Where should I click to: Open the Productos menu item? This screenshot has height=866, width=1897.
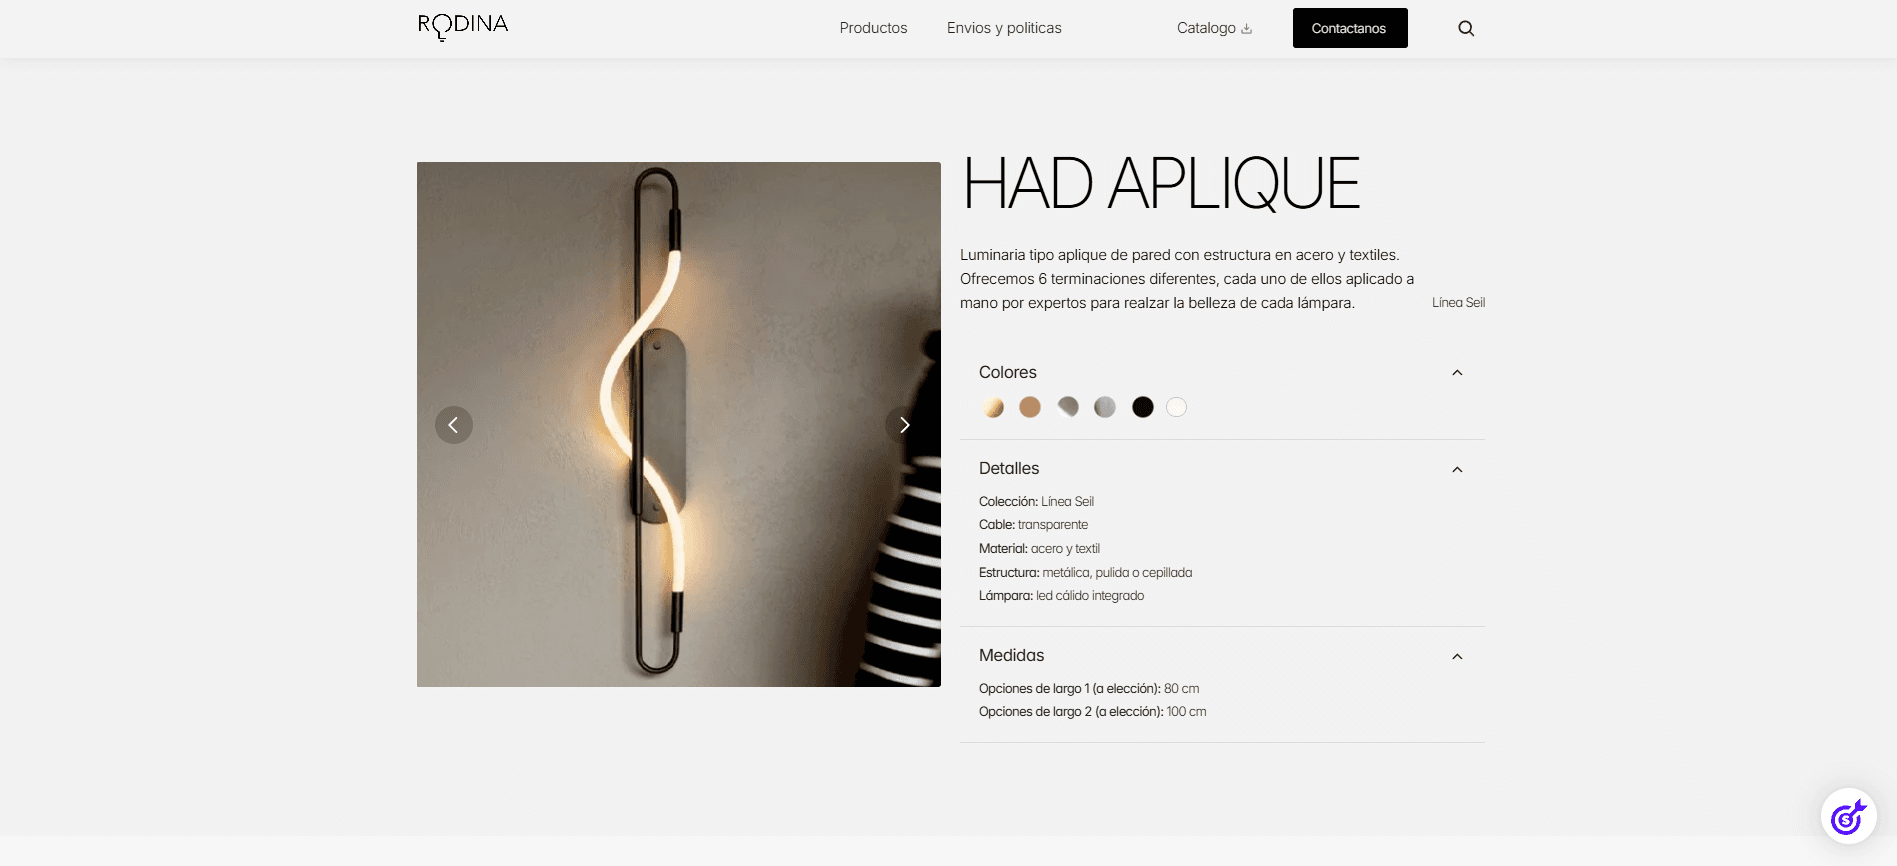click(873, 28)
